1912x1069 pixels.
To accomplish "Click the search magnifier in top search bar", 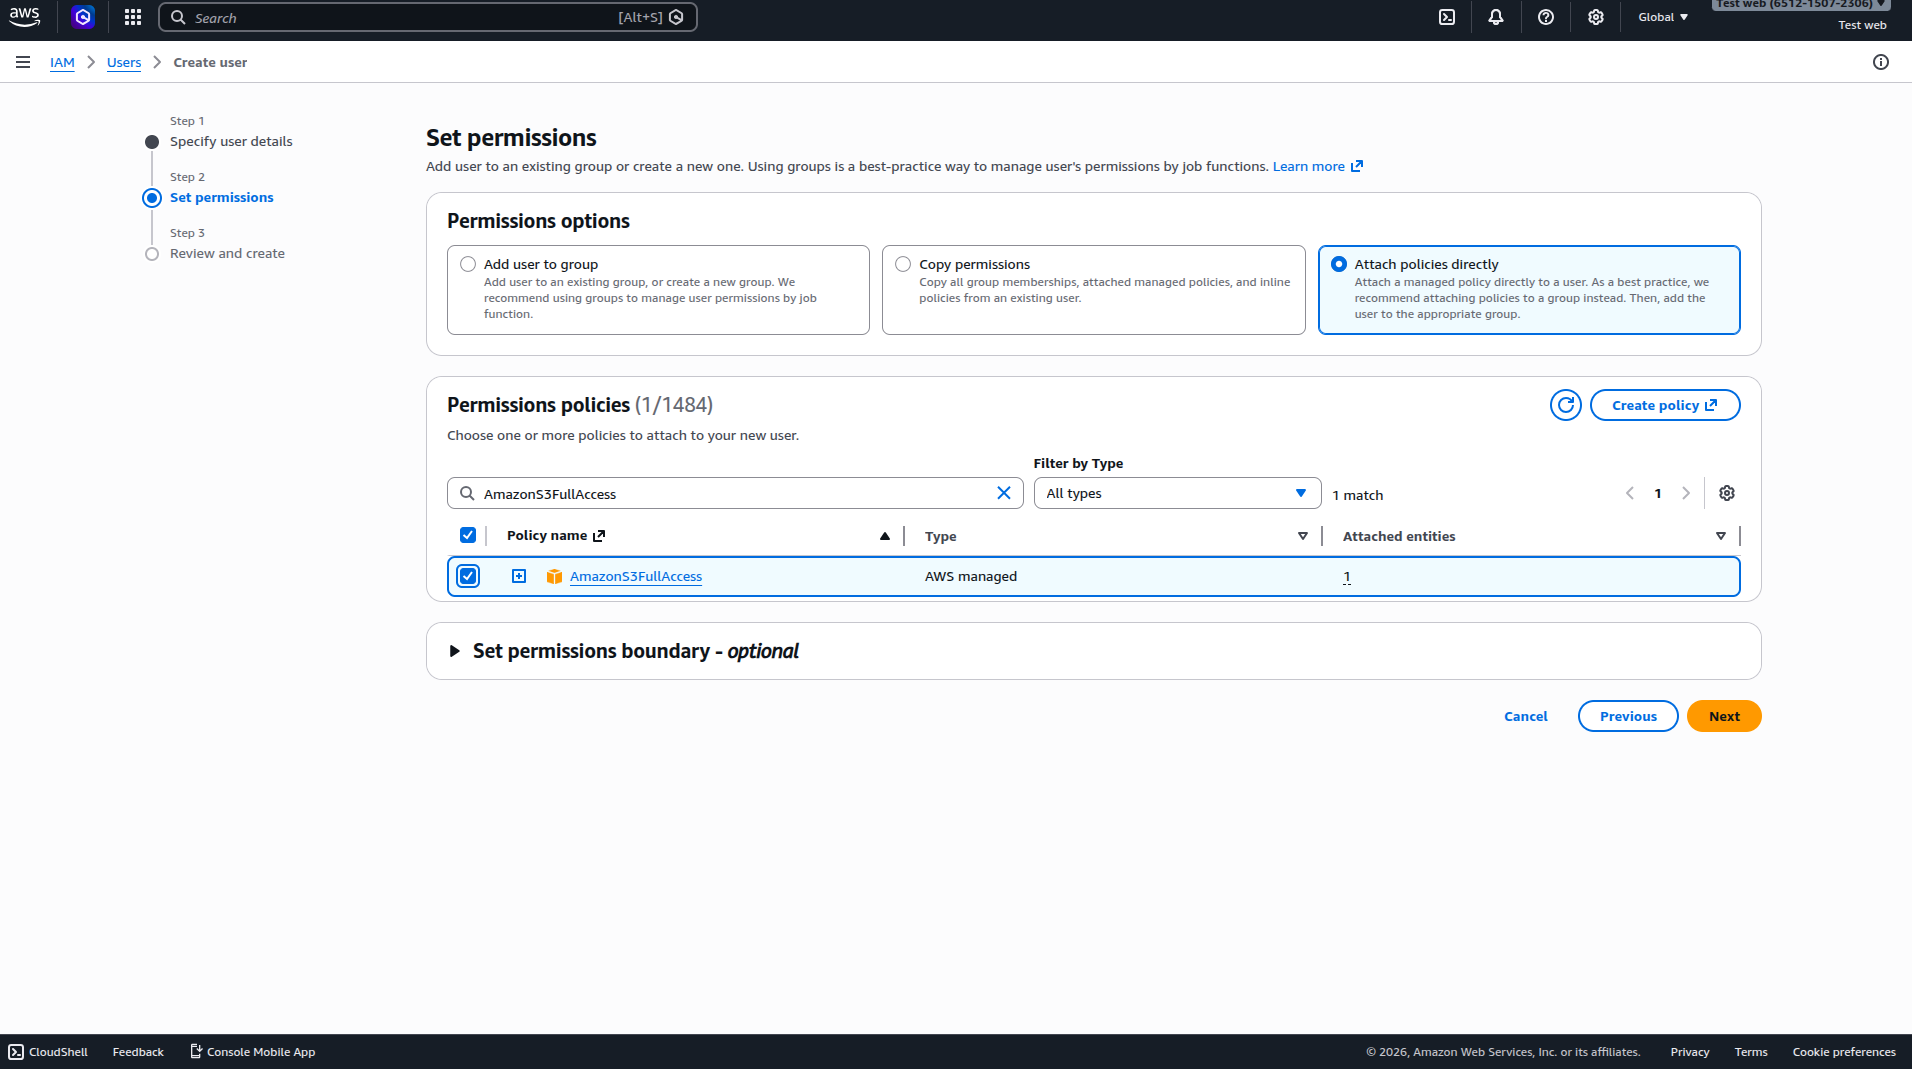I will pos(178,17).
